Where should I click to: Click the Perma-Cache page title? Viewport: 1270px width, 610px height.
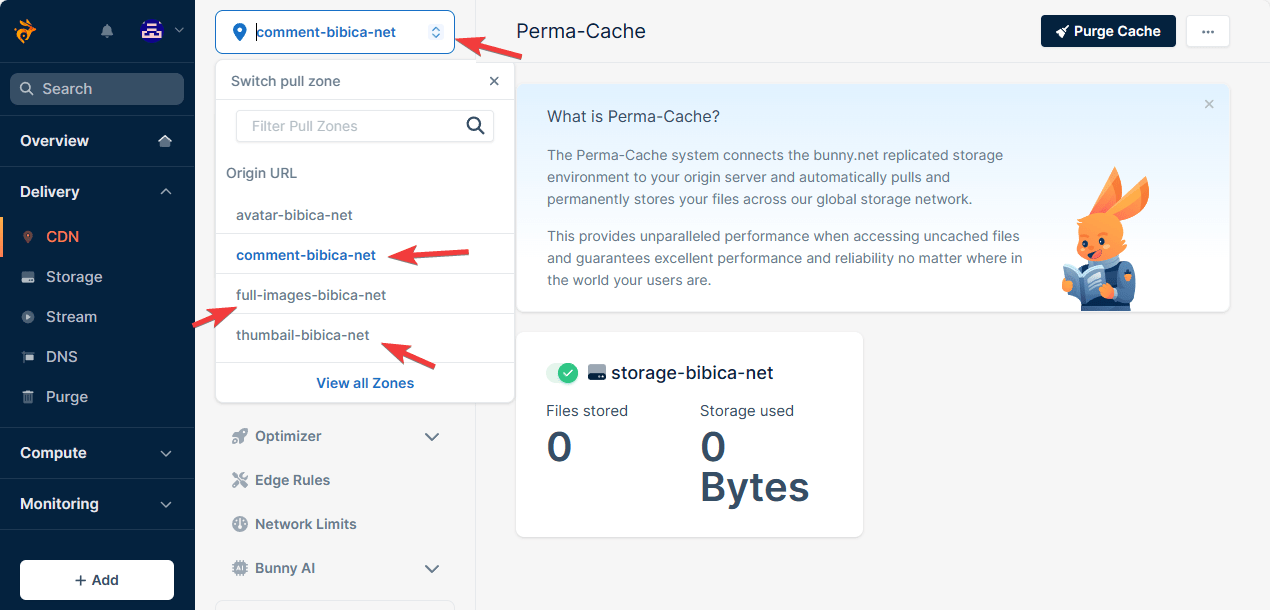pyautogui.click(x=581, y=31)
